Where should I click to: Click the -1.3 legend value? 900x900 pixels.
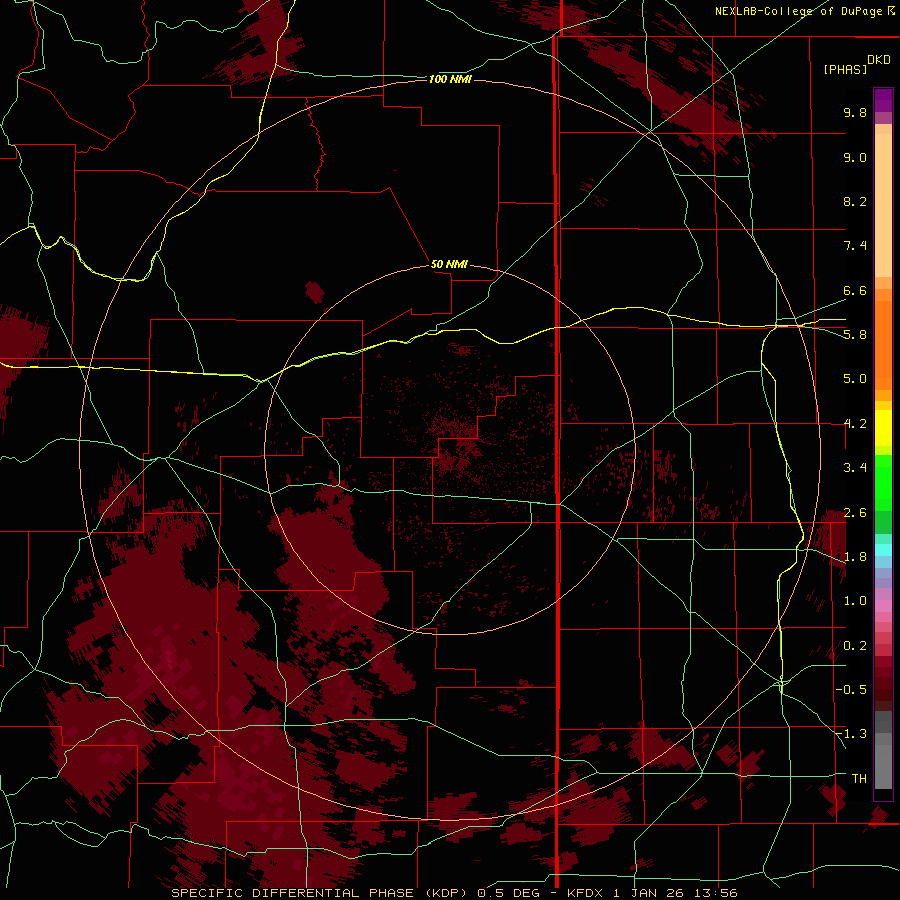pos(851,734)
